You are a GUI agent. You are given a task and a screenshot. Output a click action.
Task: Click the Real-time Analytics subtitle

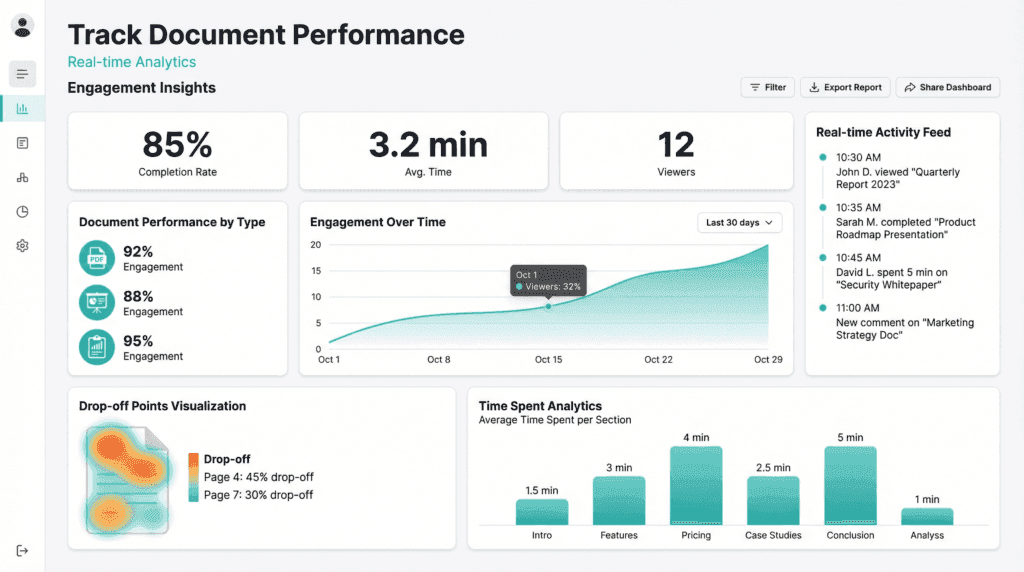(x=132, y=62)
